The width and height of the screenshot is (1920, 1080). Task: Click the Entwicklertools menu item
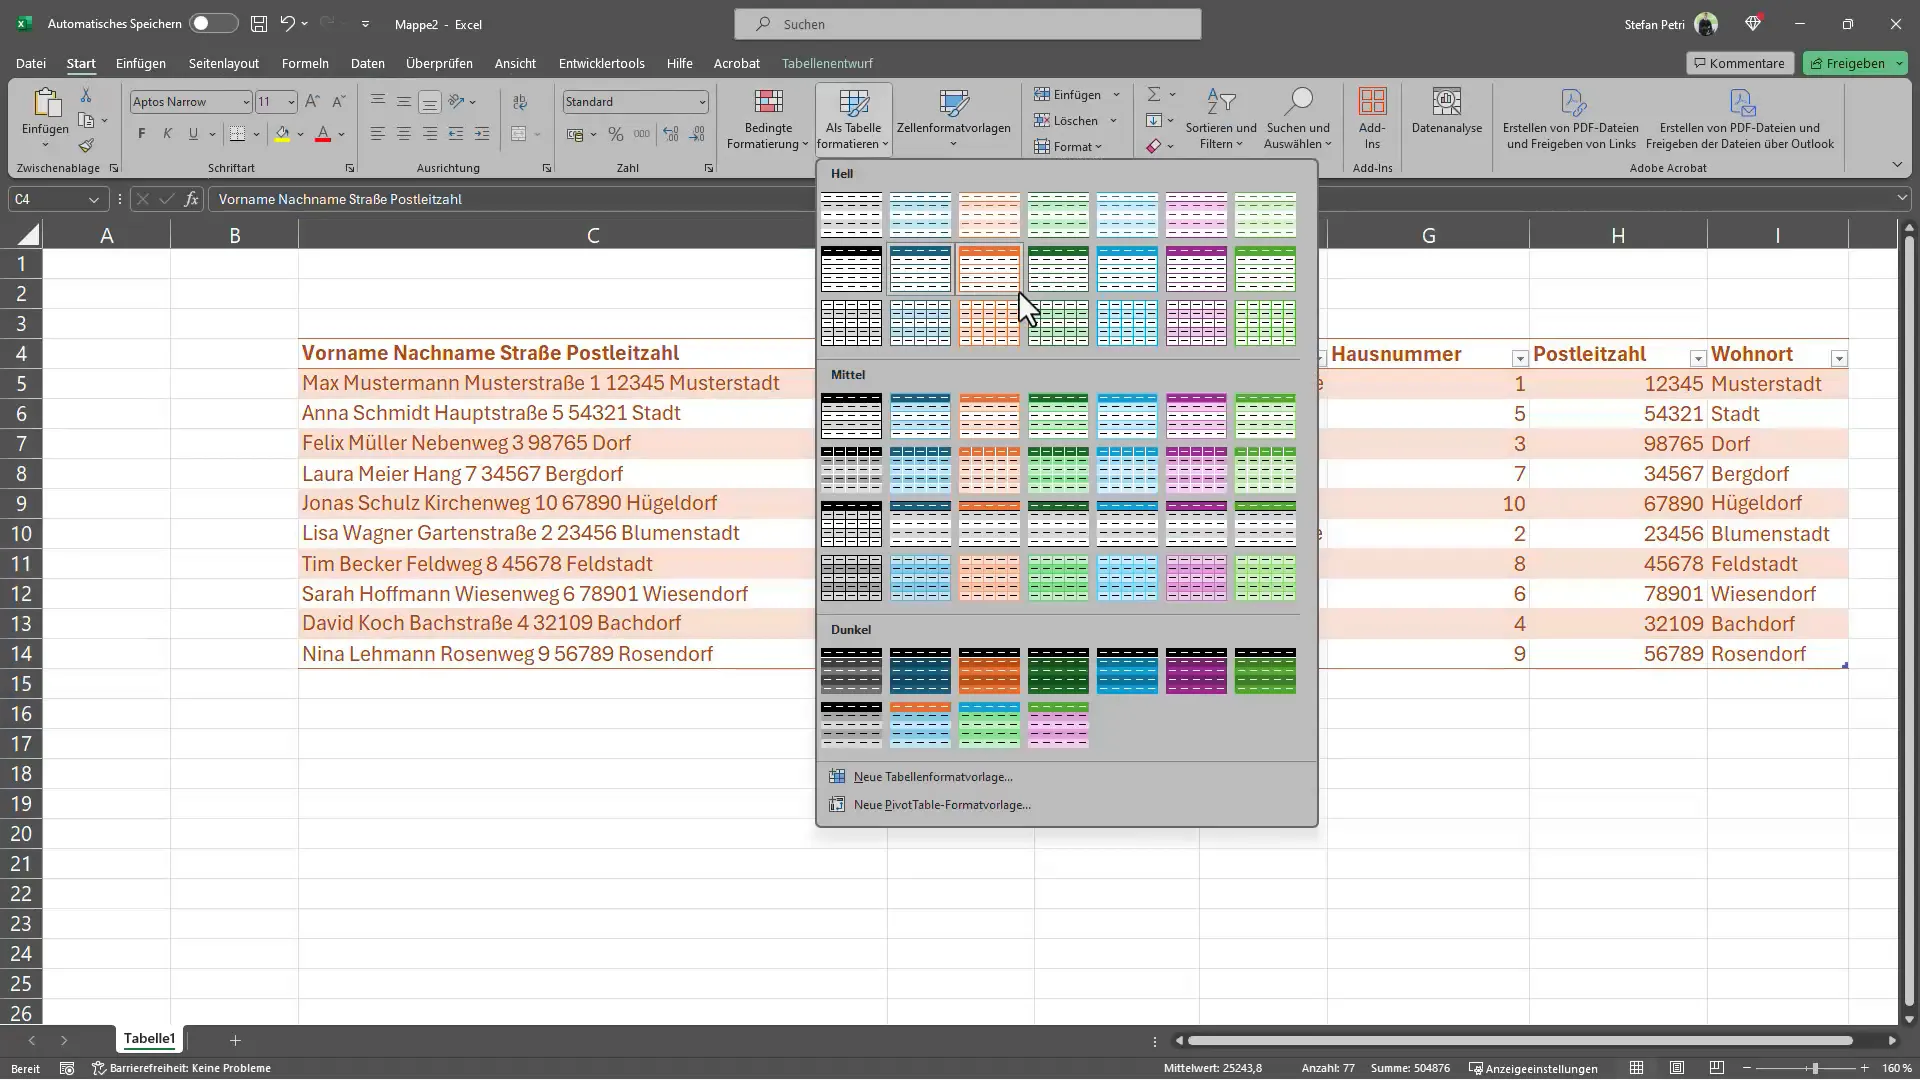[601, 62]
